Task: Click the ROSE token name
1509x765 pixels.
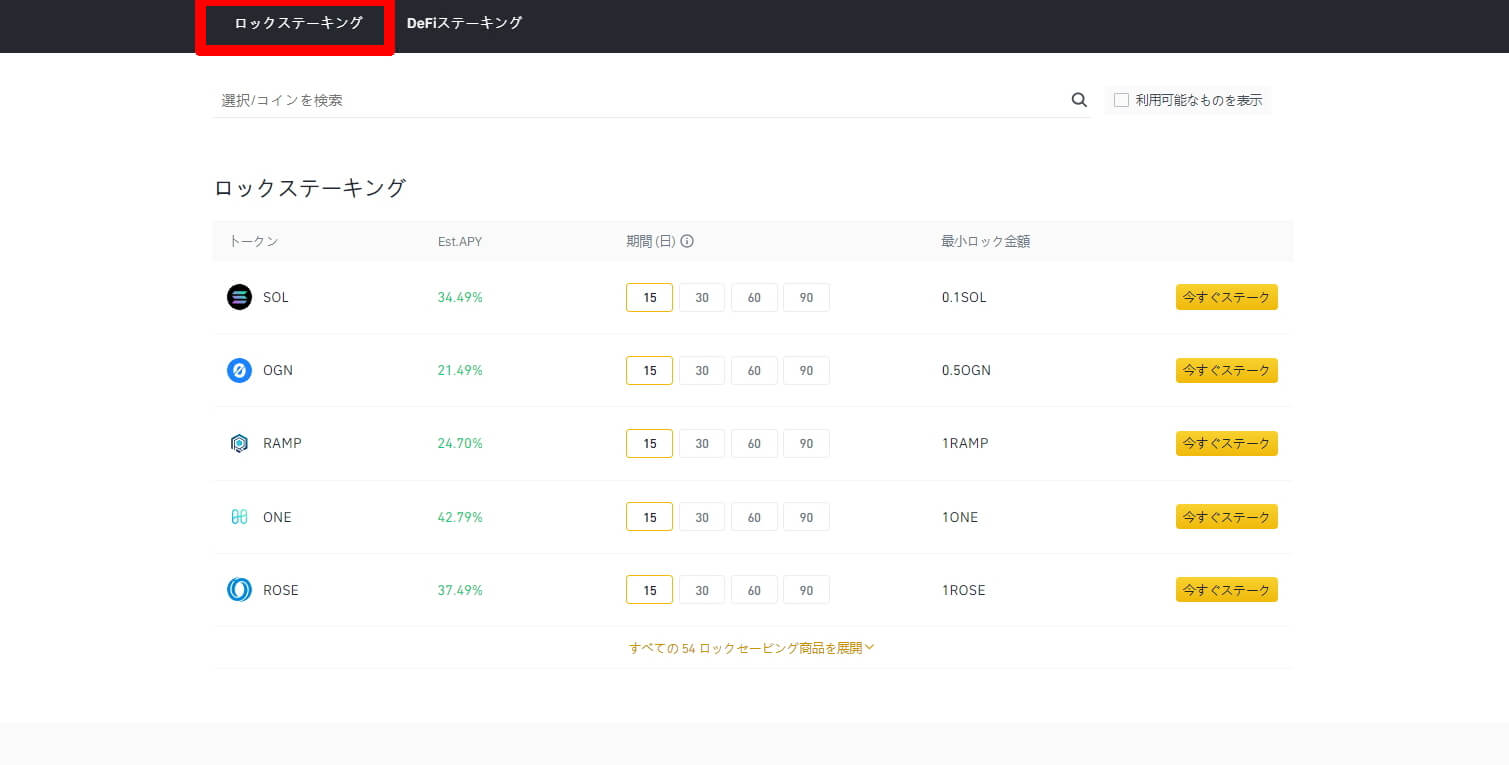Action: (280, 590)
